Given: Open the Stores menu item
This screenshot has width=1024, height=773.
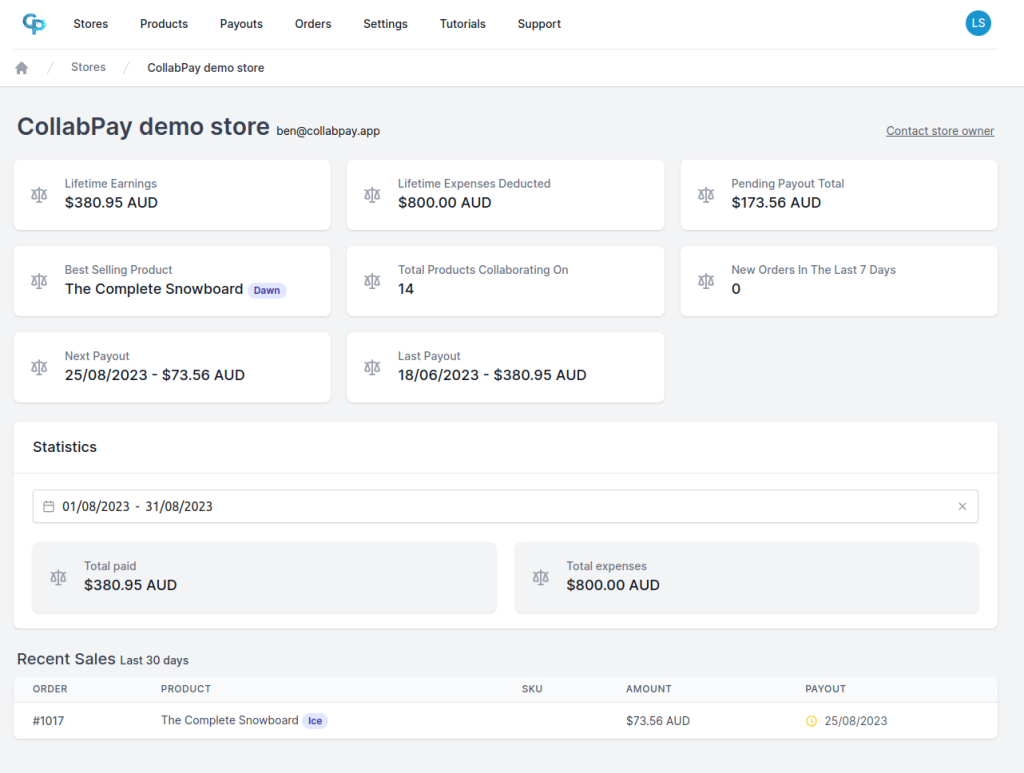Looking at the screenshot, I should tap(91, 24).
